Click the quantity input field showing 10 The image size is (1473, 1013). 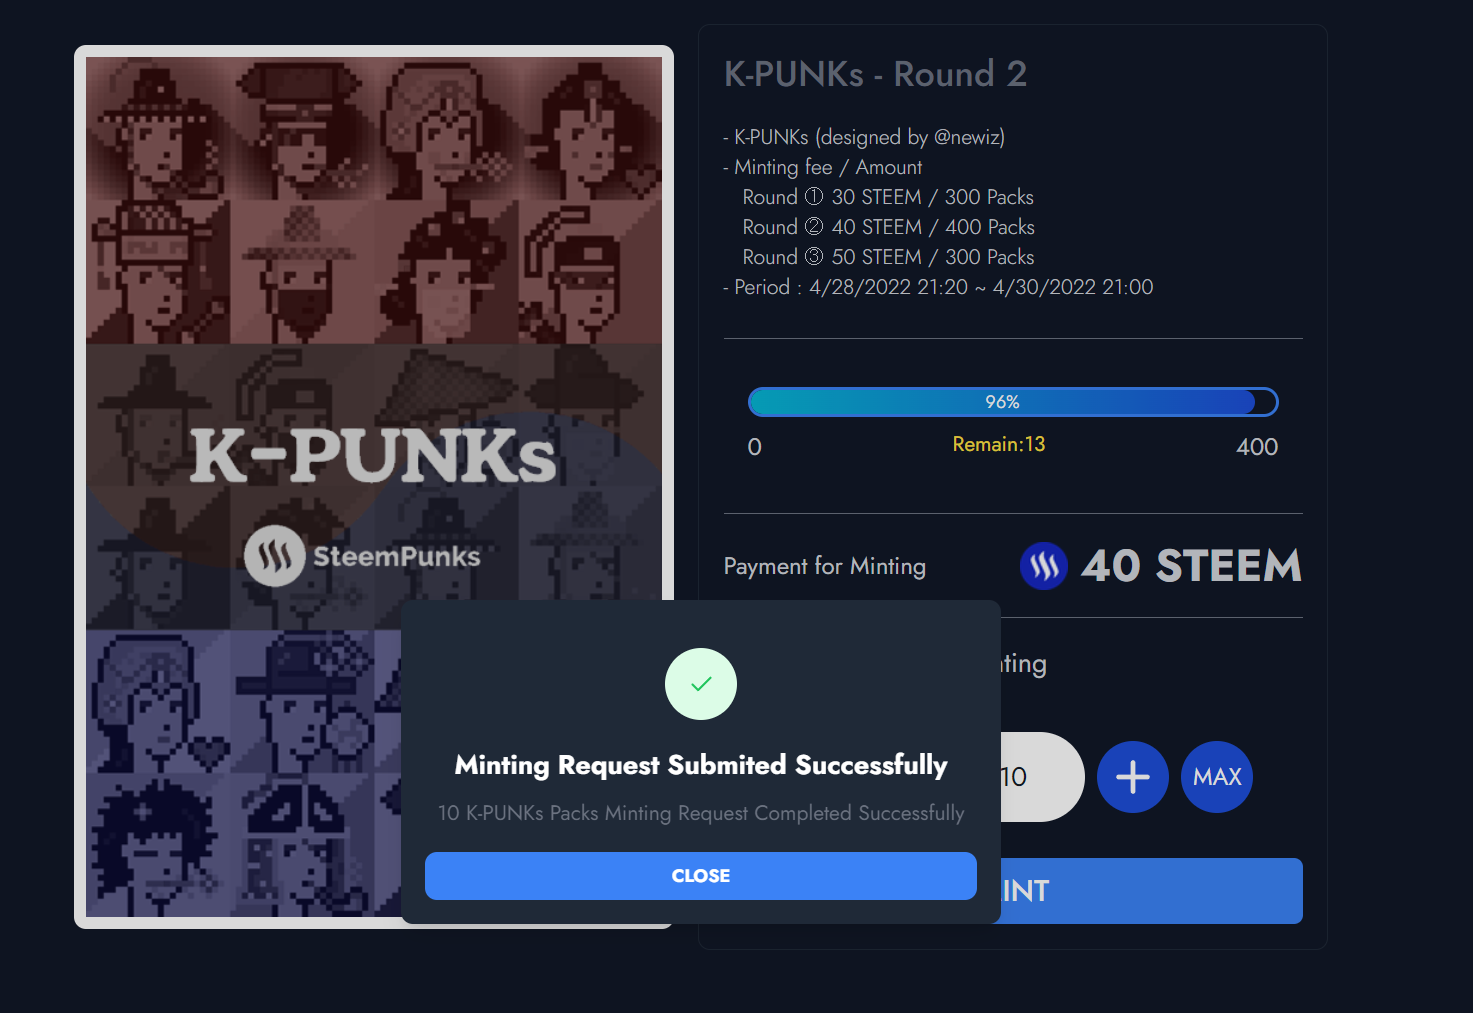coord(1042,777)
